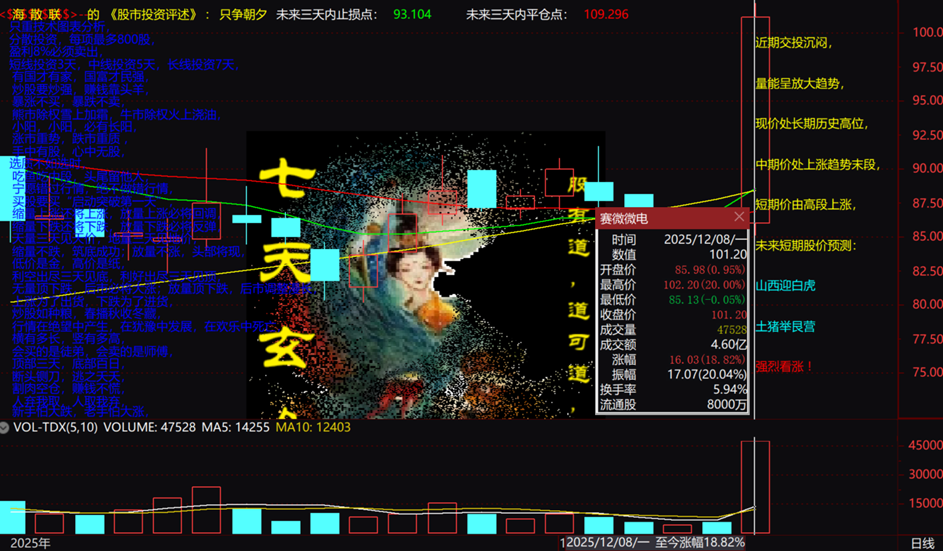
Task: Click the blue 小阳，小阳，必有长阳 line
Action: 73,127
